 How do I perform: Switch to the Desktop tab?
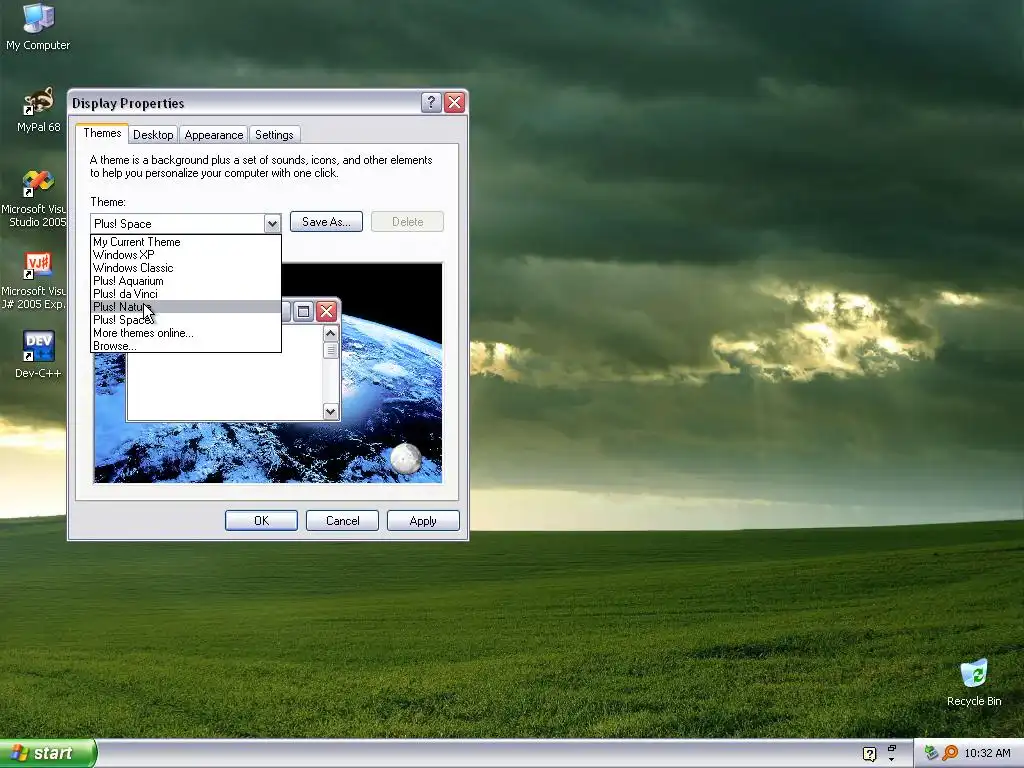pyautogui.click(x=153, y=135)
